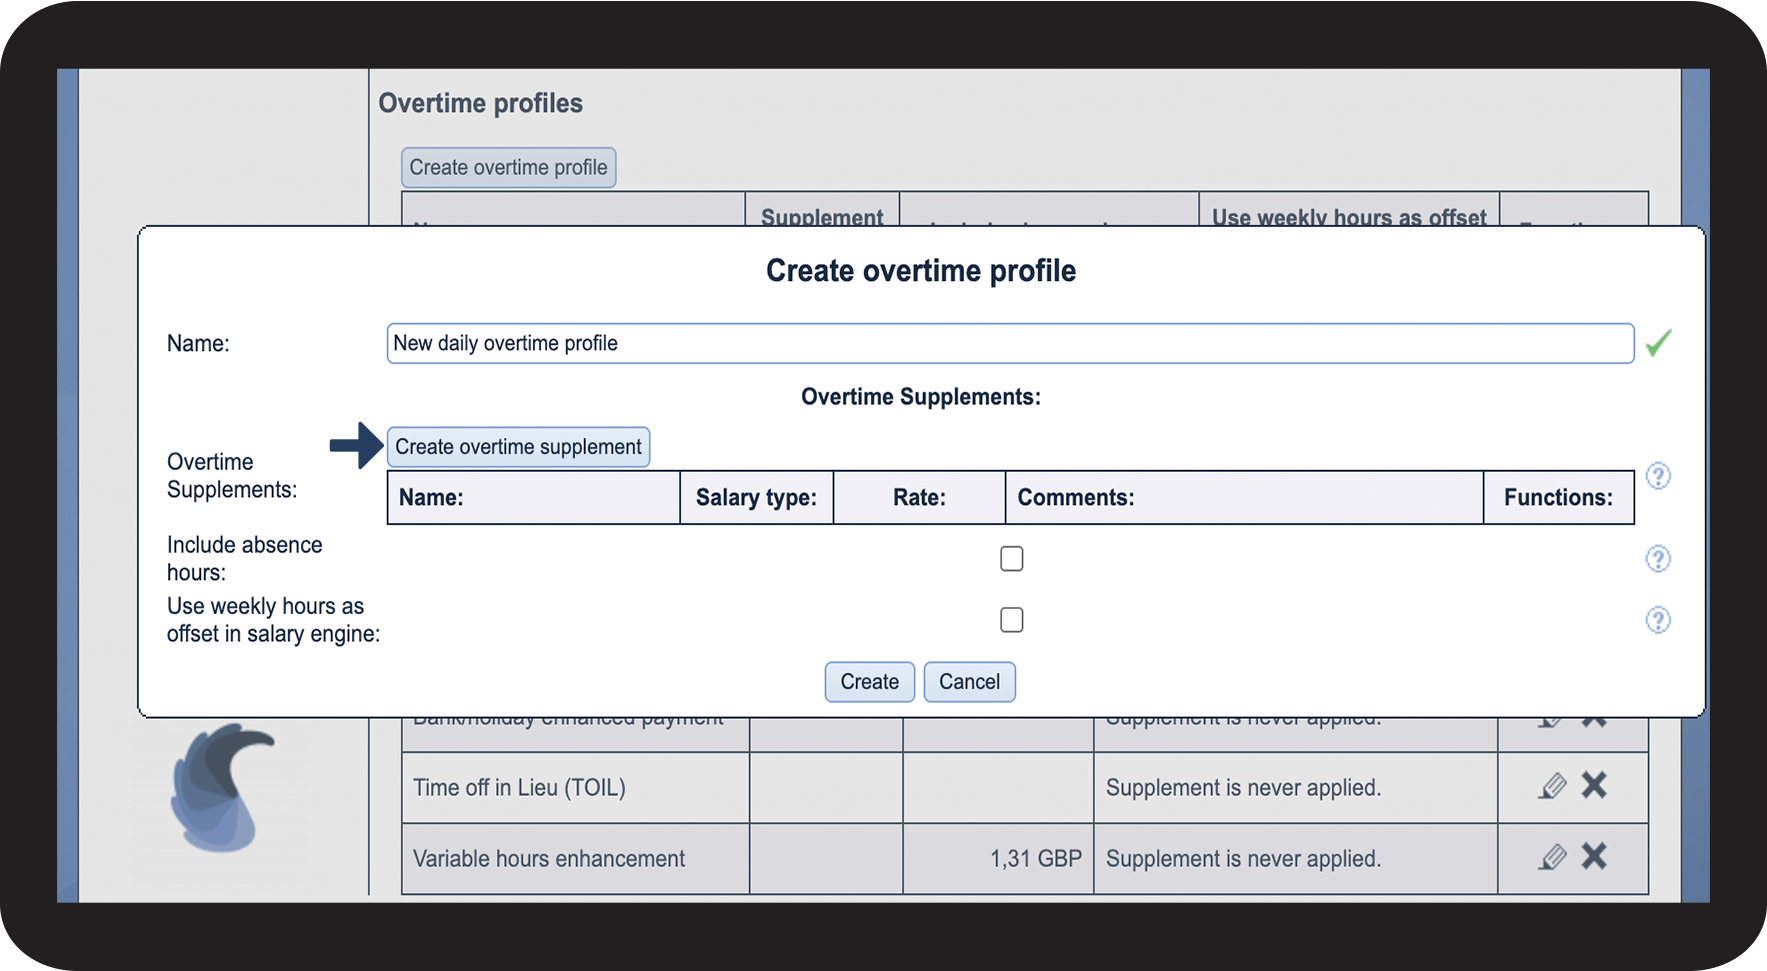
Task: Focus the profile Name text field
Action: 1009,343
